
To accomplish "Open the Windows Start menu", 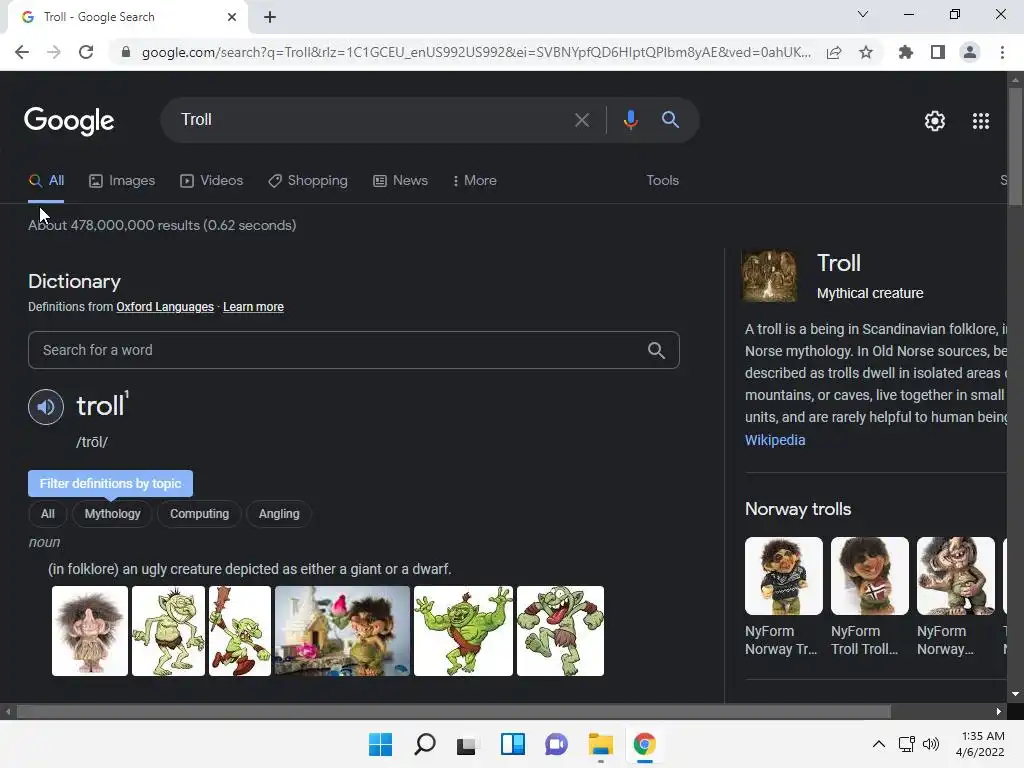I will pyautogui.click(x=381, y=744).
